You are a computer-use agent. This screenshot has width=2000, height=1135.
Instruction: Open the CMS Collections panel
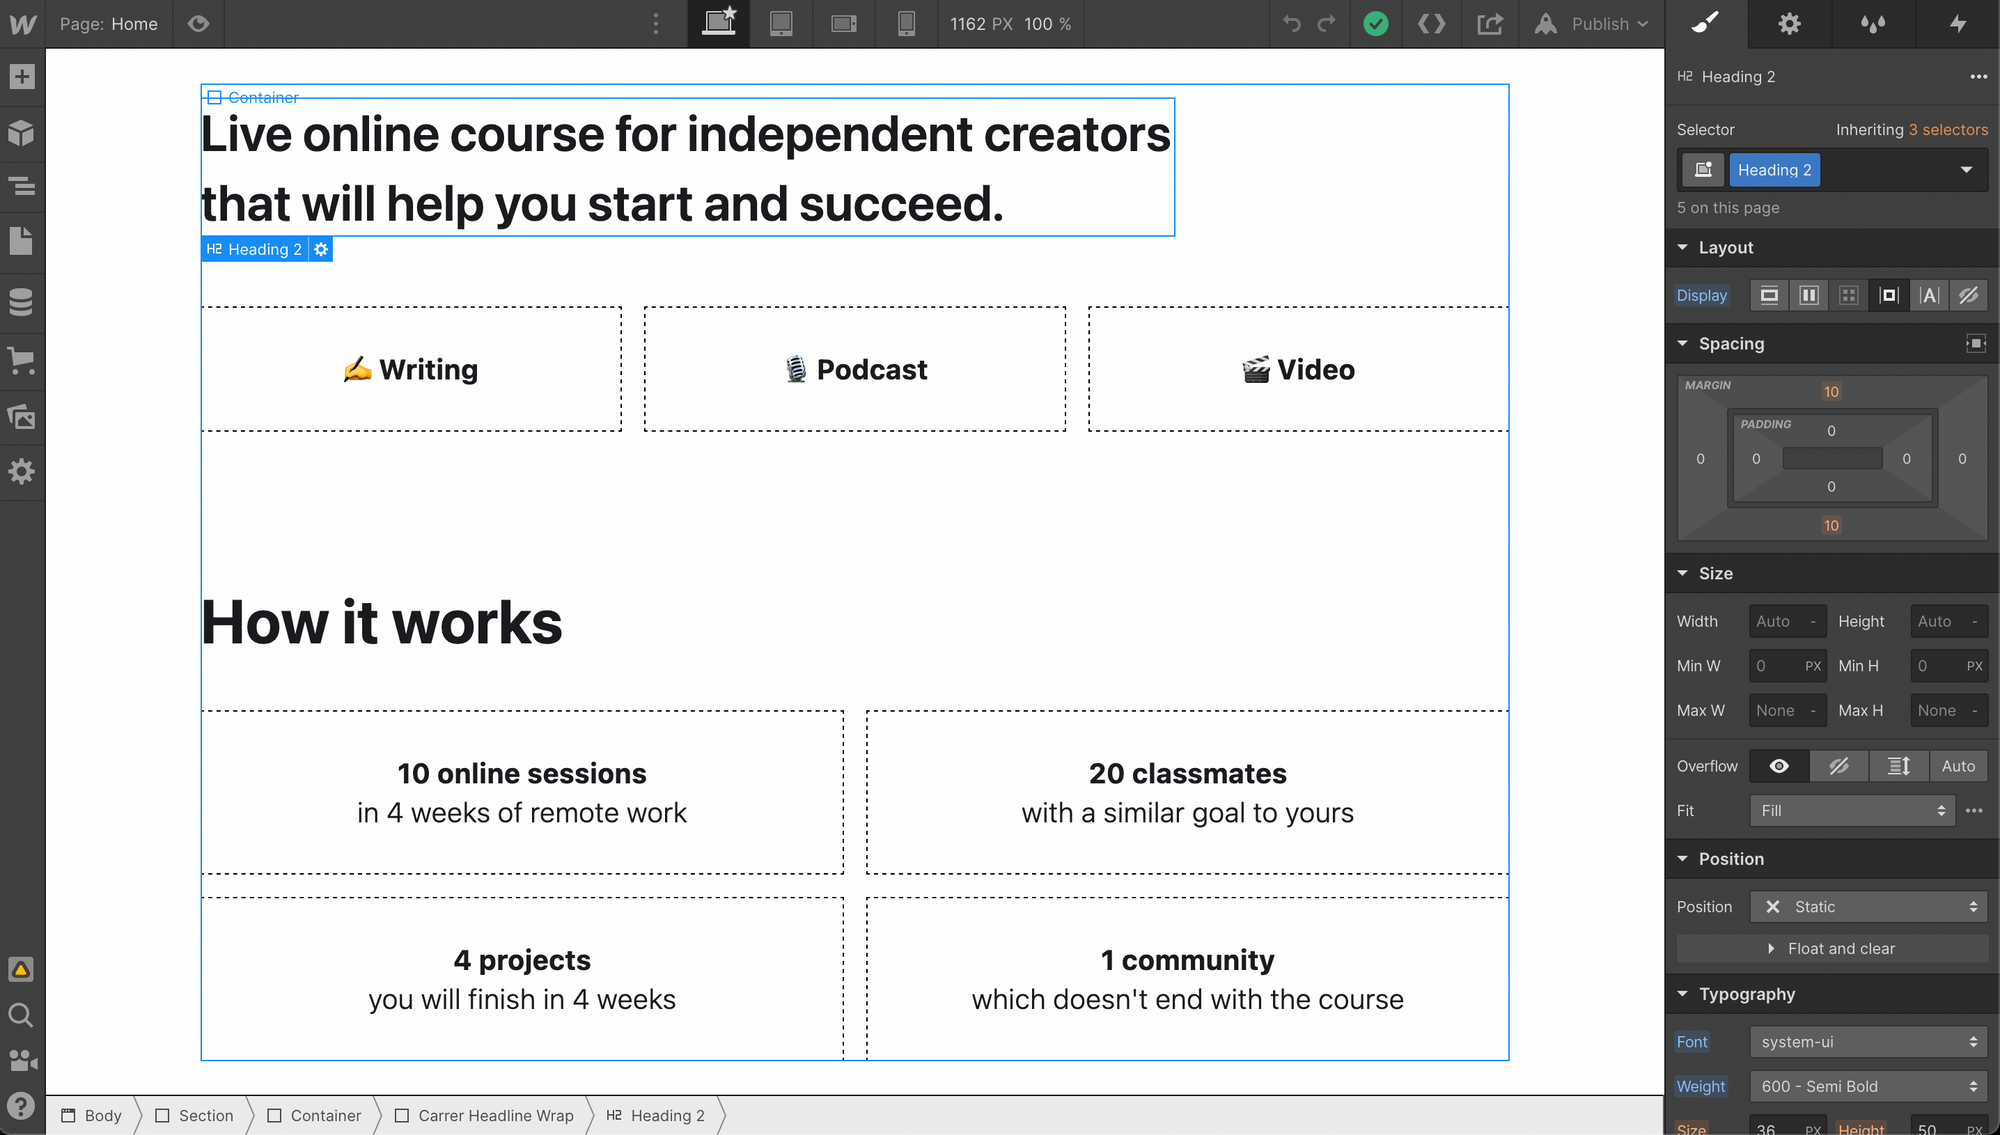click(22, 301)
